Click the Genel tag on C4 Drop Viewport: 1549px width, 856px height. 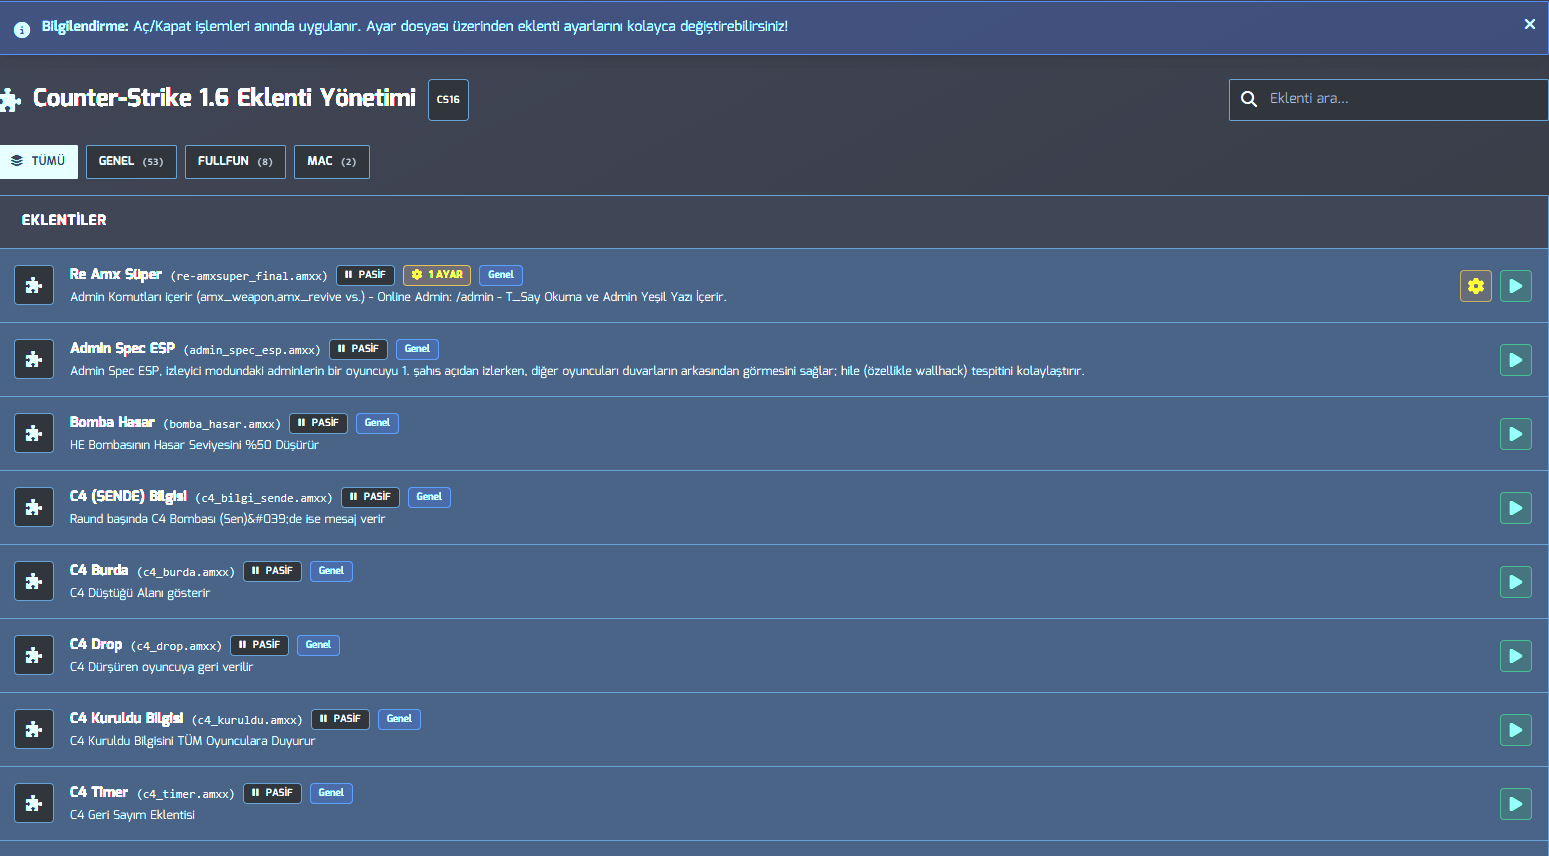[x=318, y=645]
